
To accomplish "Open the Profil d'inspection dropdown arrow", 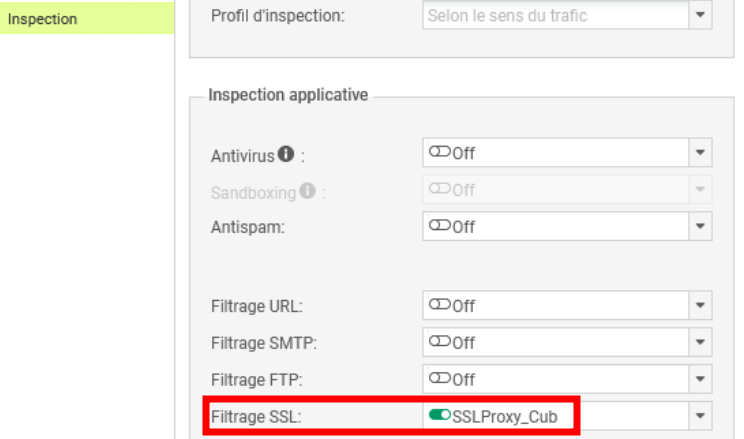I will pos(700,16).
